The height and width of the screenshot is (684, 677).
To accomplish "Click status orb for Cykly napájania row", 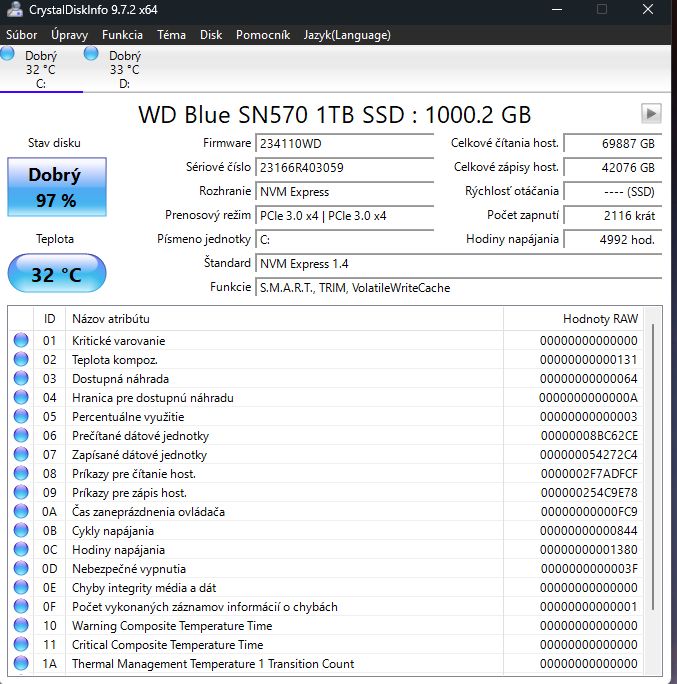I will point(21,530).
